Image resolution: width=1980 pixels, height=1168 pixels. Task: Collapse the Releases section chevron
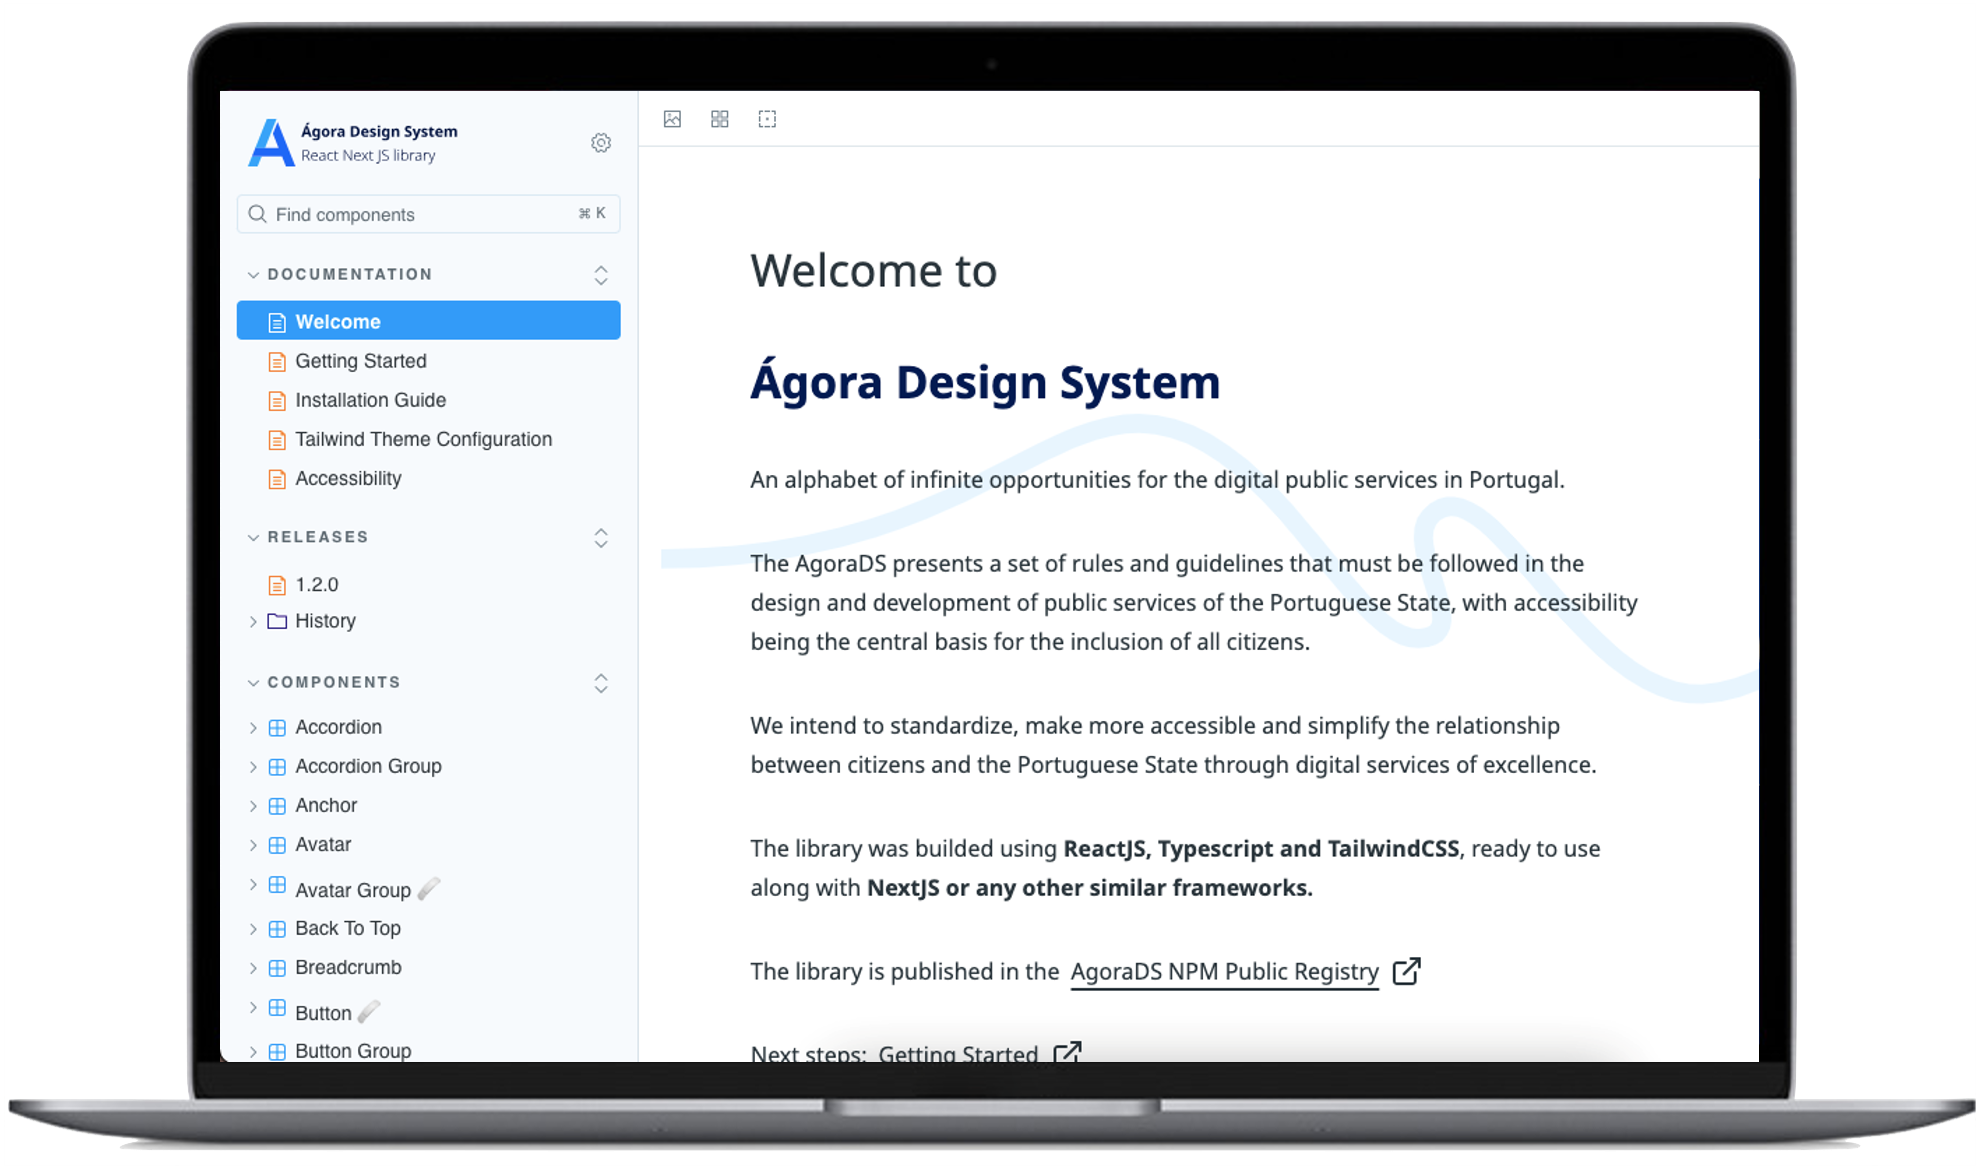pyautogui.click(x=253, y=537)
